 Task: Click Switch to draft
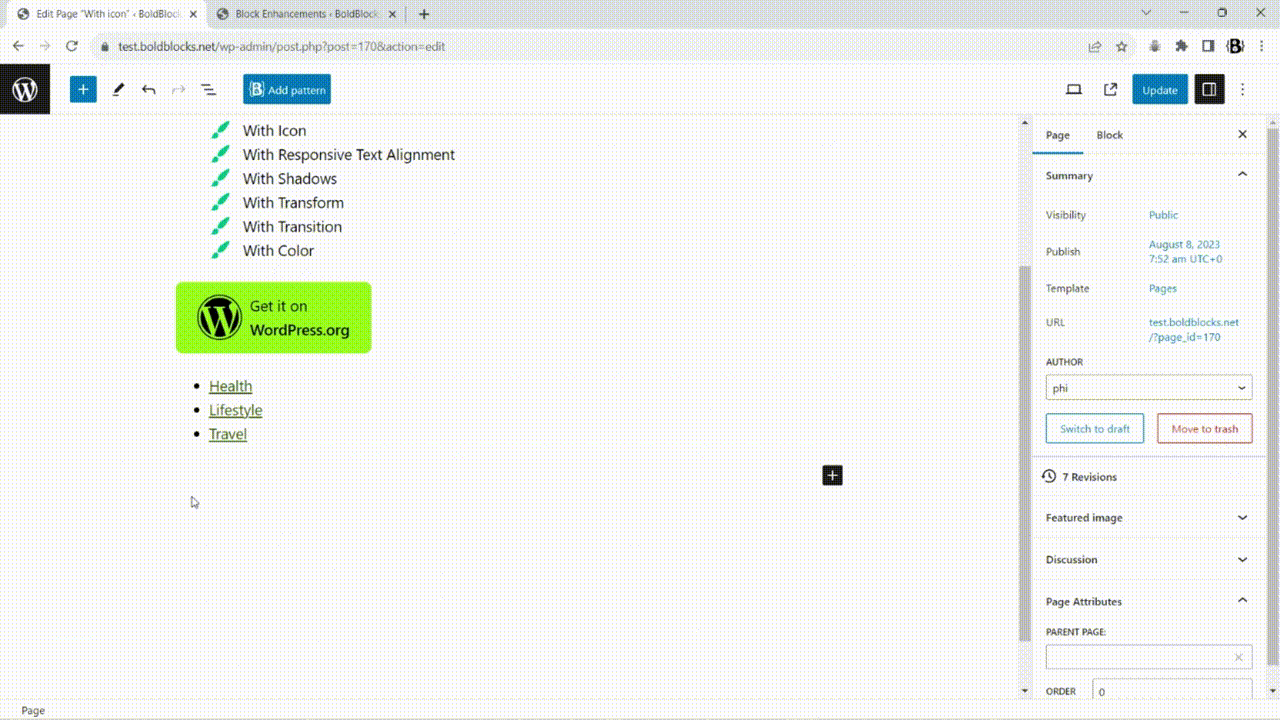tap(1095, 429)
